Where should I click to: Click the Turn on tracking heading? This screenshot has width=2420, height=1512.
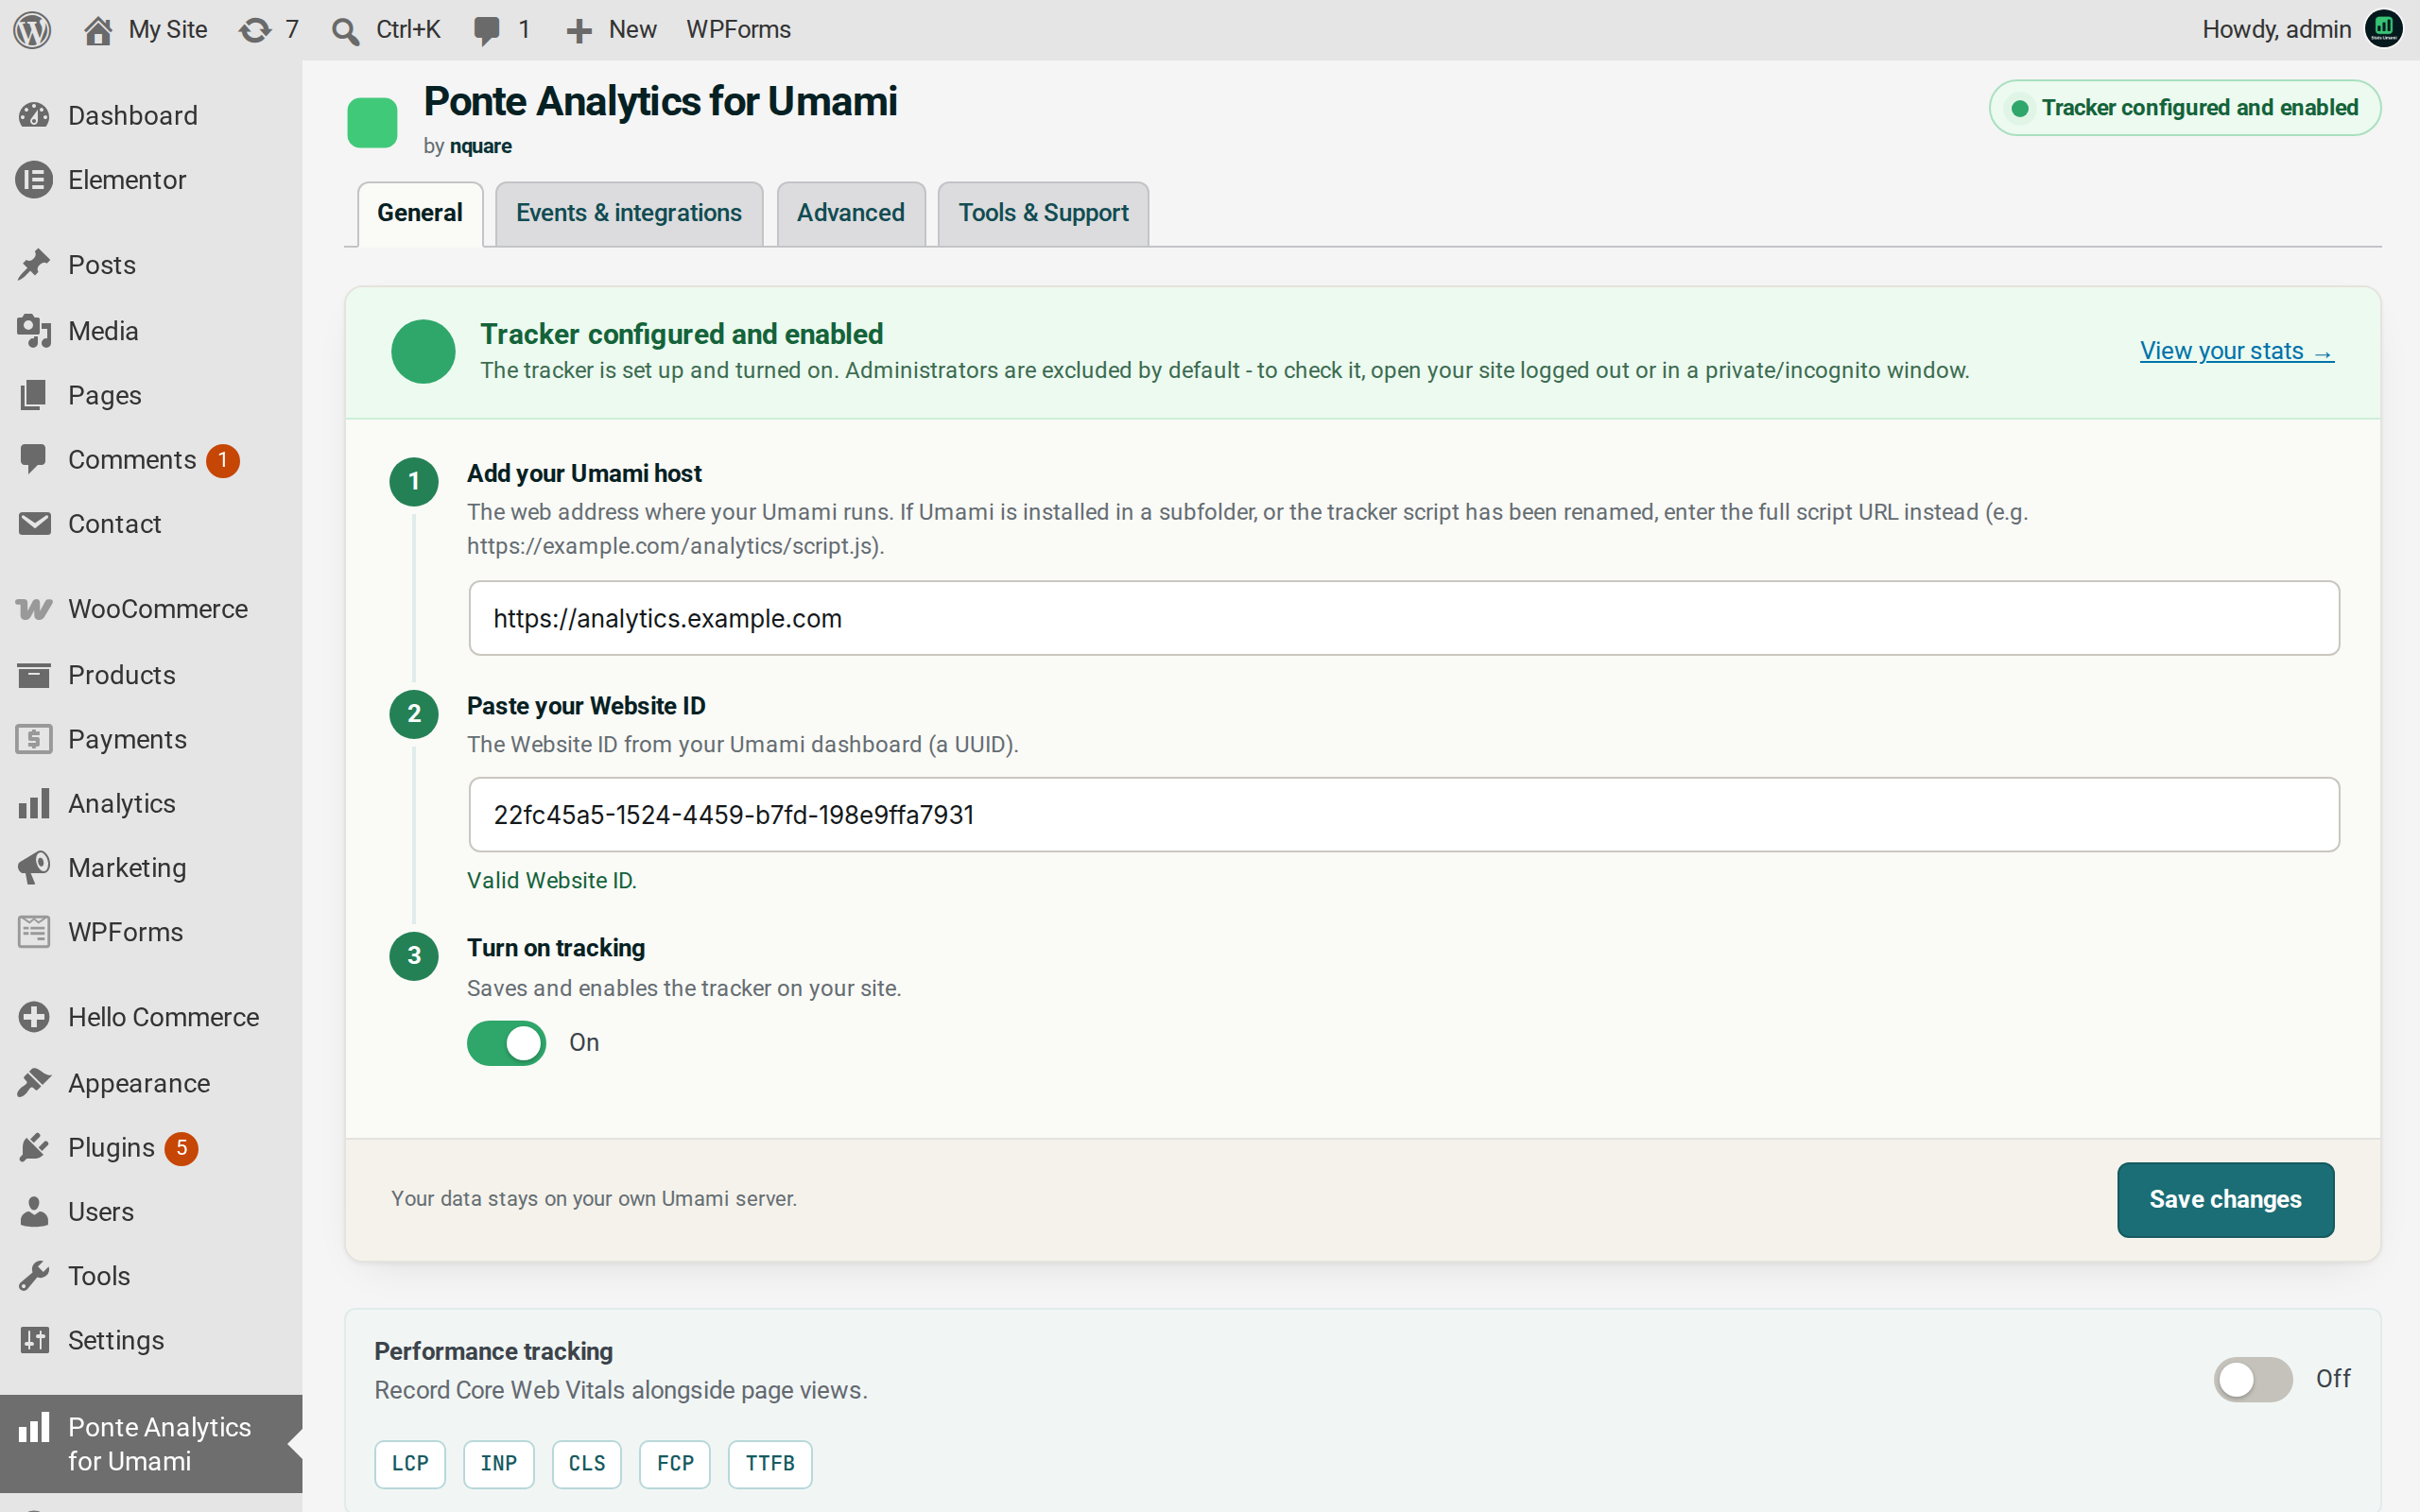coord(556,948)
